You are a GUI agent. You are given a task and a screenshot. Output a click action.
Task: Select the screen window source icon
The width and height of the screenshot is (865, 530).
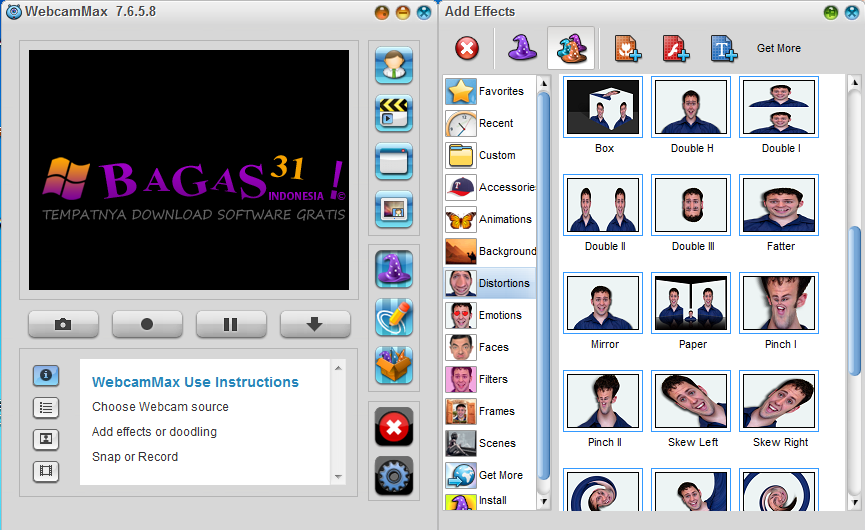394,161
